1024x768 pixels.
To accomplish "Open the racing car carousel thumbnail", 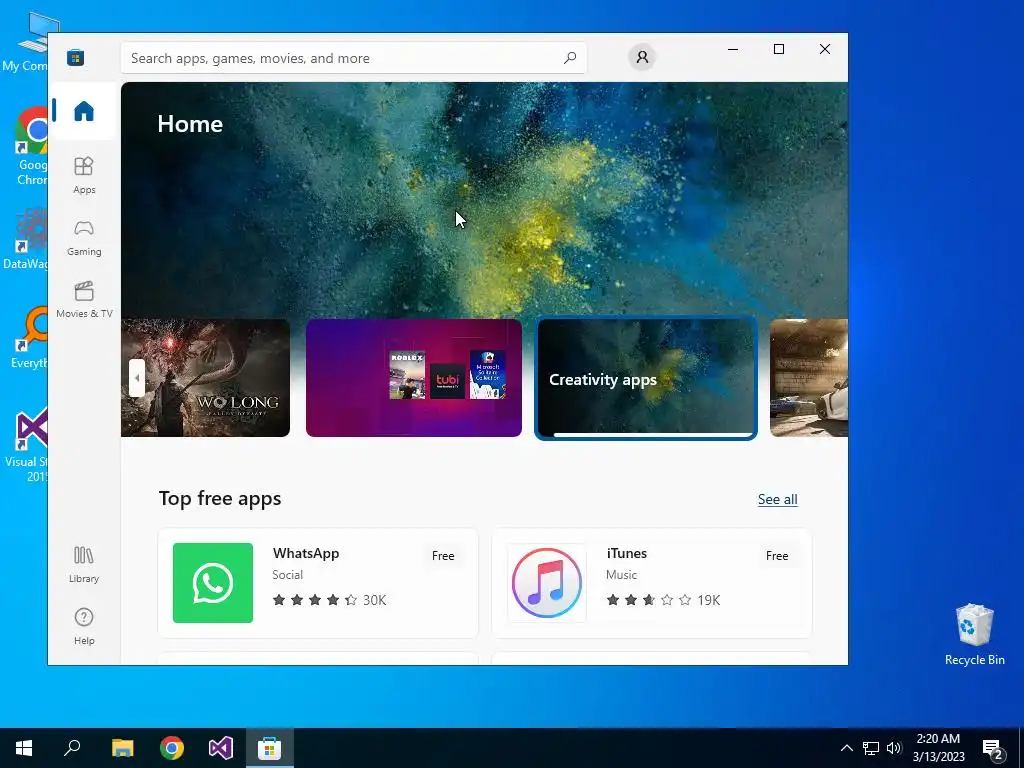I will click(808, 377).
